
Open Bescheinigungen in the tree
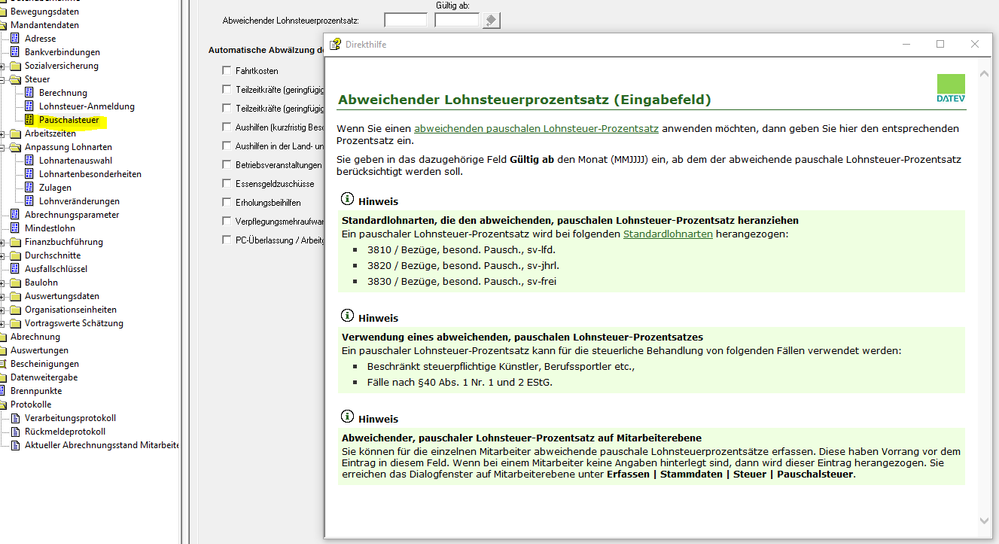(x=45, y=364)
